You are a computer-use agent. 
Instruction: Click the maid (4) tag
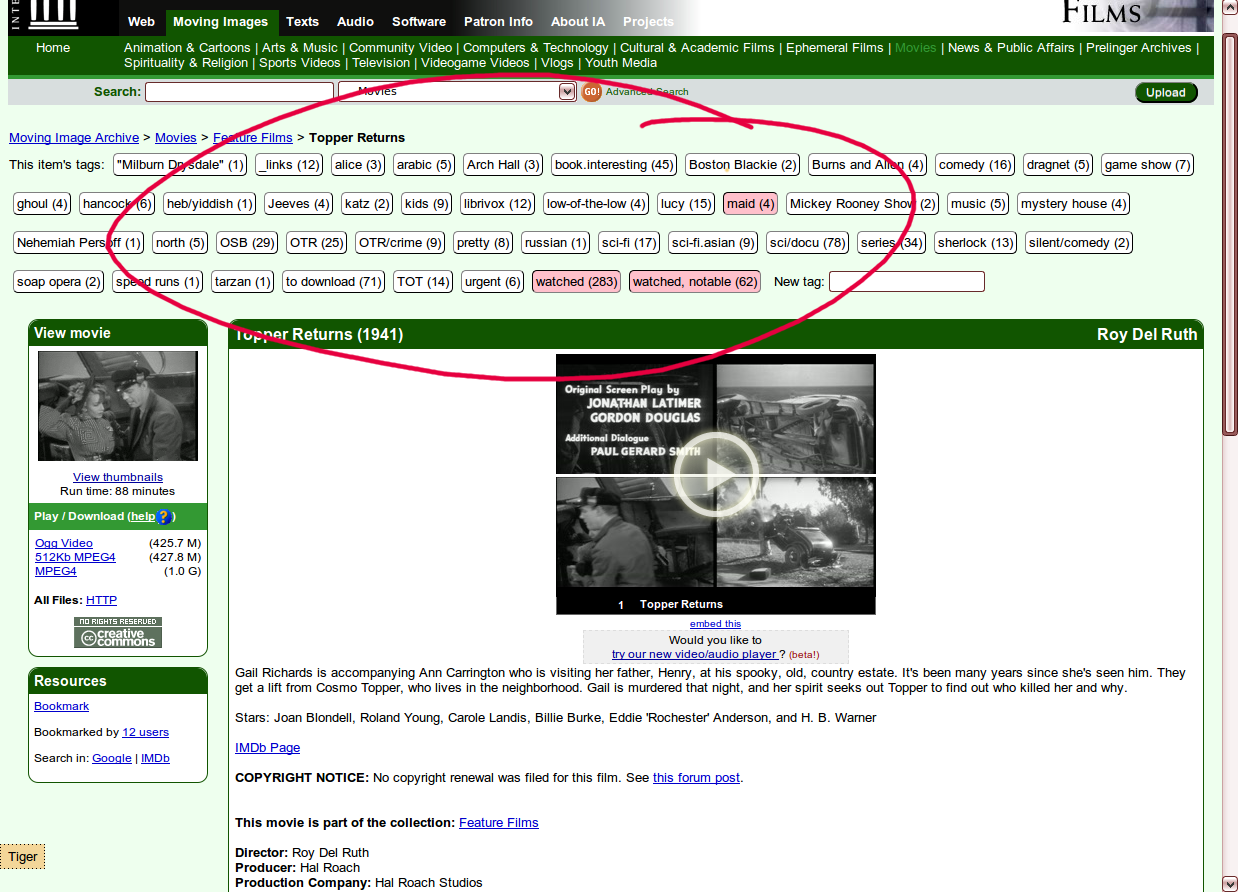(750, 204)
